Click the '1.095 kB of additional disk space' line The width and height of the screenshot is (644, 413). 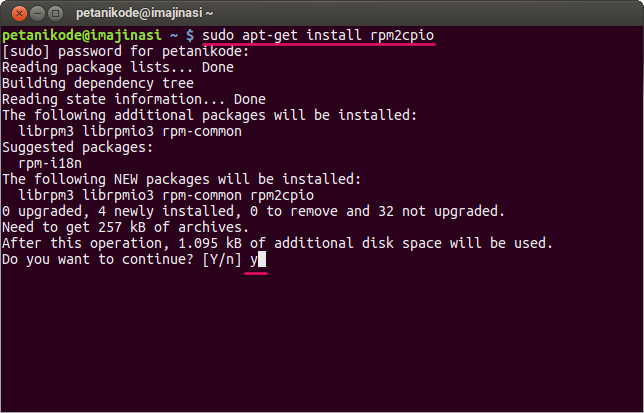point(277,243)
